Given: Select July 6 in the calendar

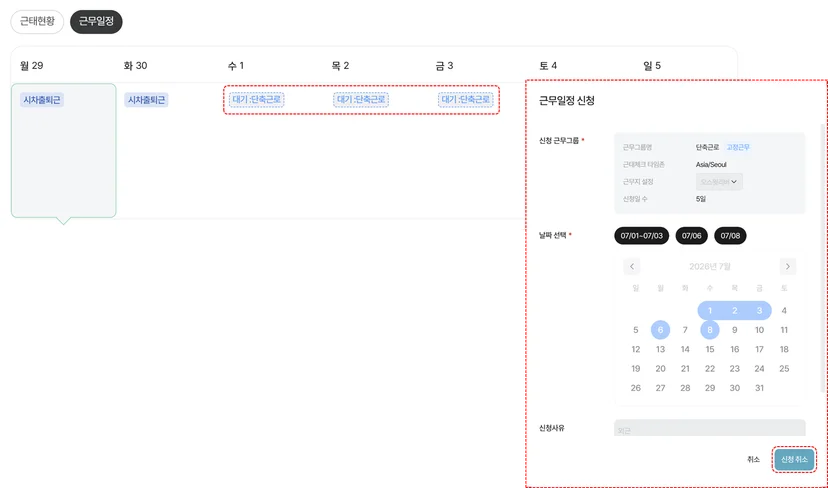Looking at the screenshot, I should pos(660,330).
